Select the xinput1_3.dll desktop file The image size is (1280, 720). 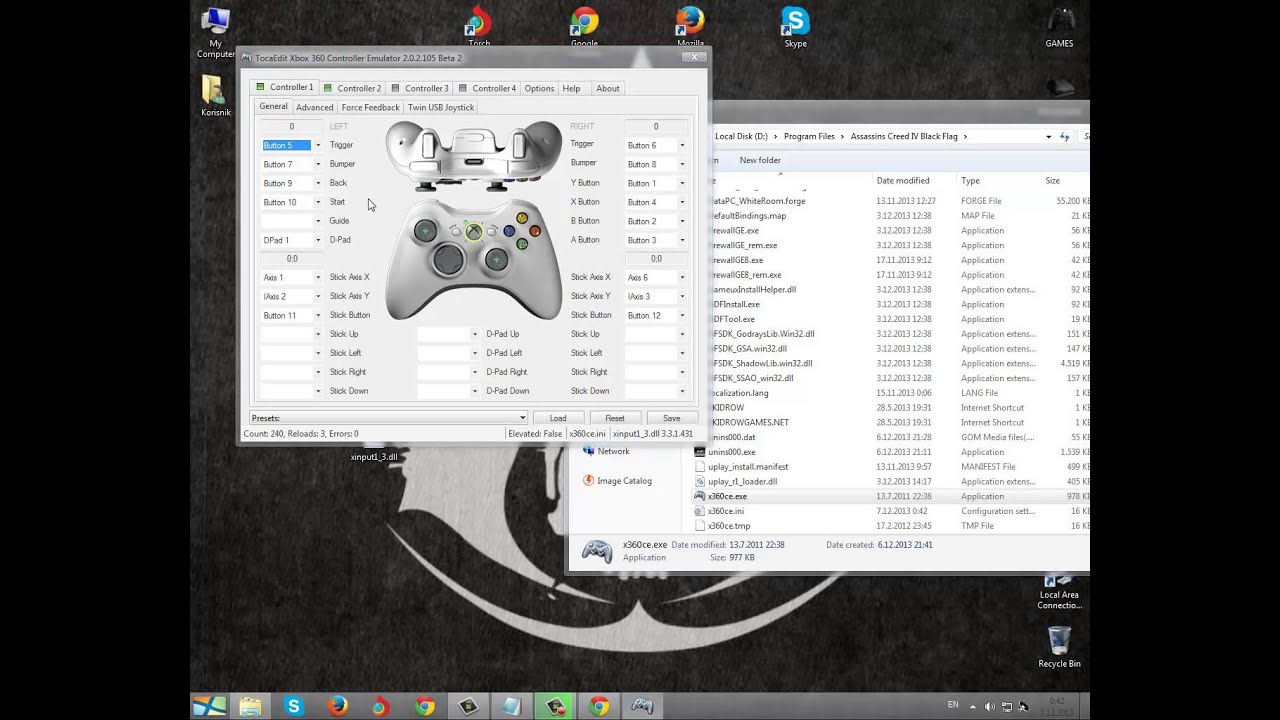(x=374, y=457)
